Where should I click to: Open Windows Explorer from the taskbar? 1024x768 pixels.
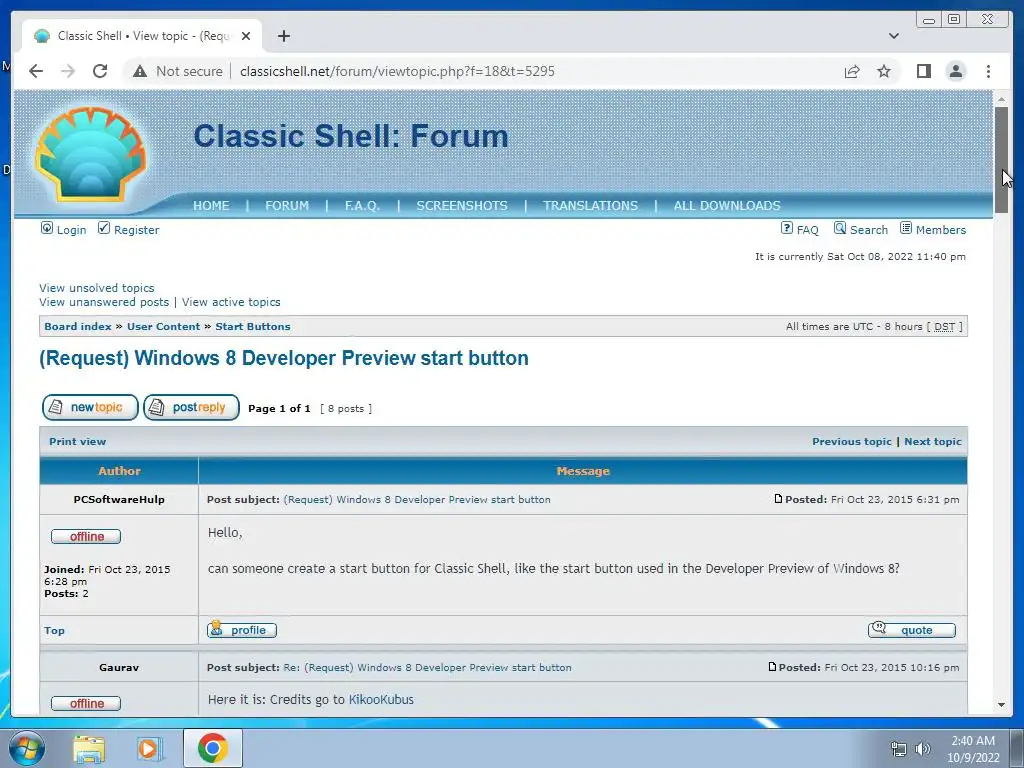pos(88,748)
